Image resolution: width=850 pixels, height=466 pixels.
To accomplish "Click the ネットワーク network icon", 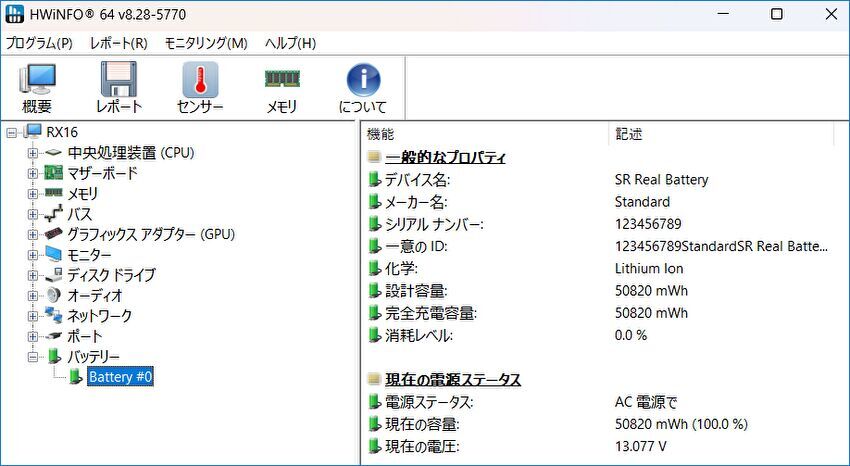I will coord(53,315).
